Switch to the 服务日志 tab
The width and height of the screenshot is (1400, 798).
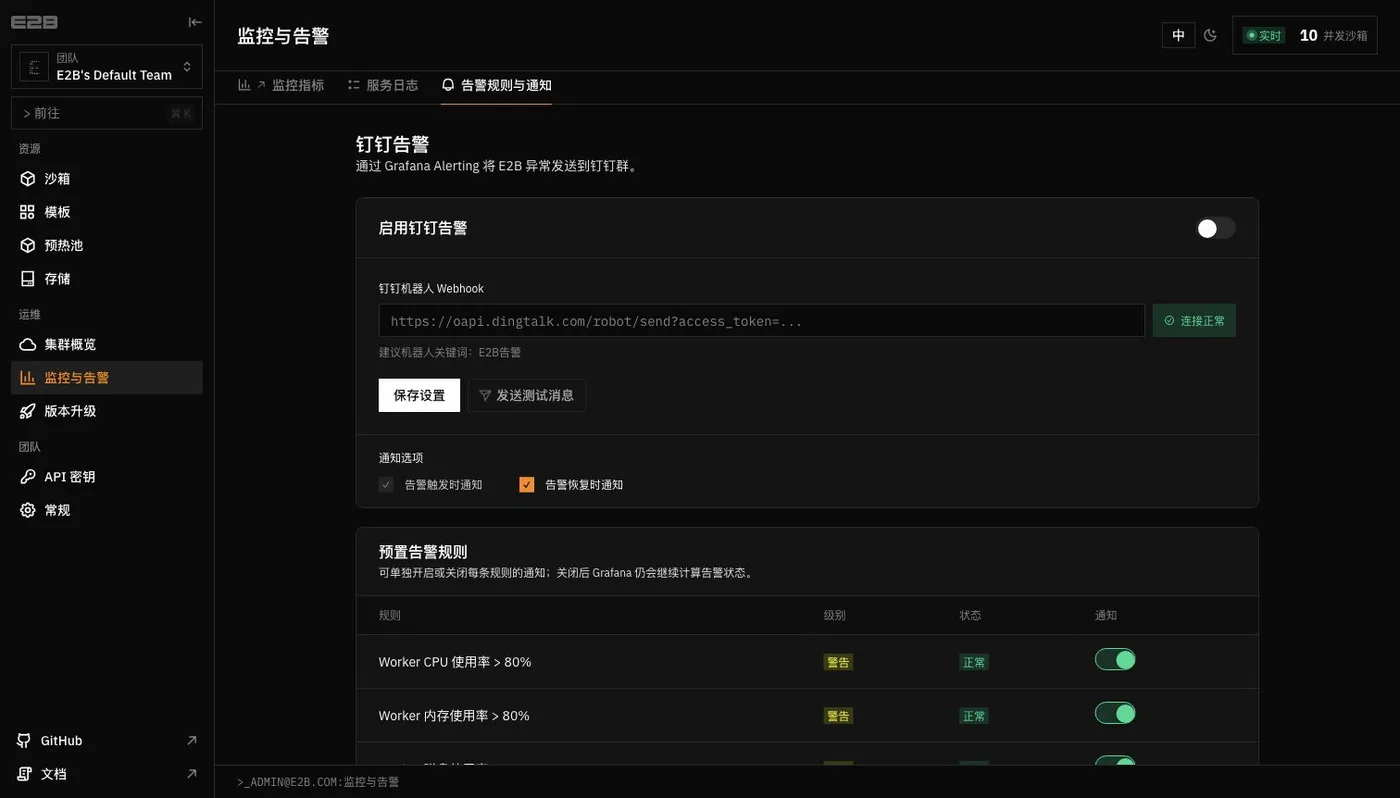[383, 85]
